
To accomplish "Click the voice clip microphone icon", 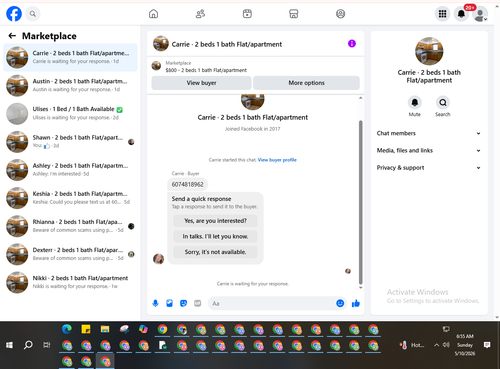I will point(155,303).
